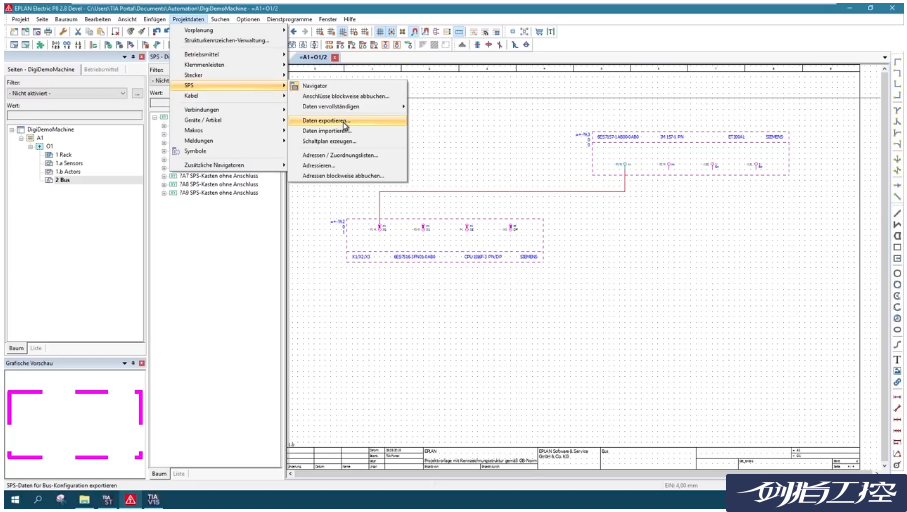907x512 pixels.
Task: Click the back arrow navigation icon
Action: [x=293, y=32]
